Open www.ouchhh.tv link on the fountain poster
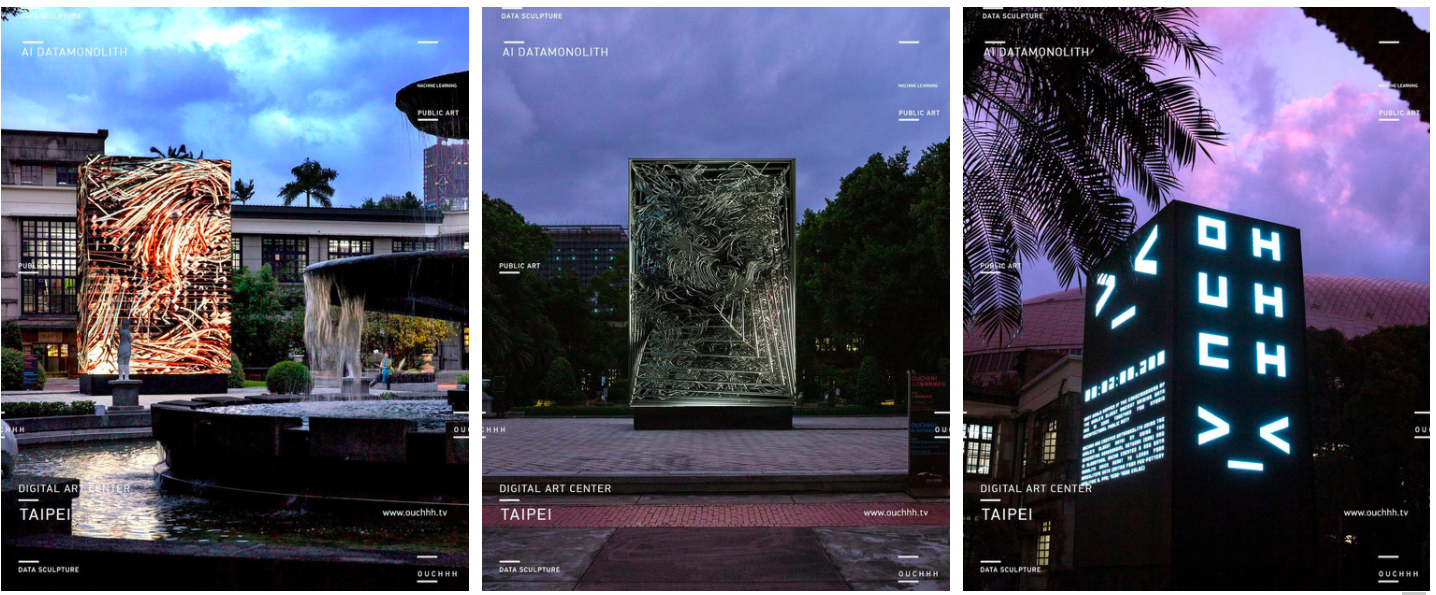1436x595 pixels. click(414, 513)
